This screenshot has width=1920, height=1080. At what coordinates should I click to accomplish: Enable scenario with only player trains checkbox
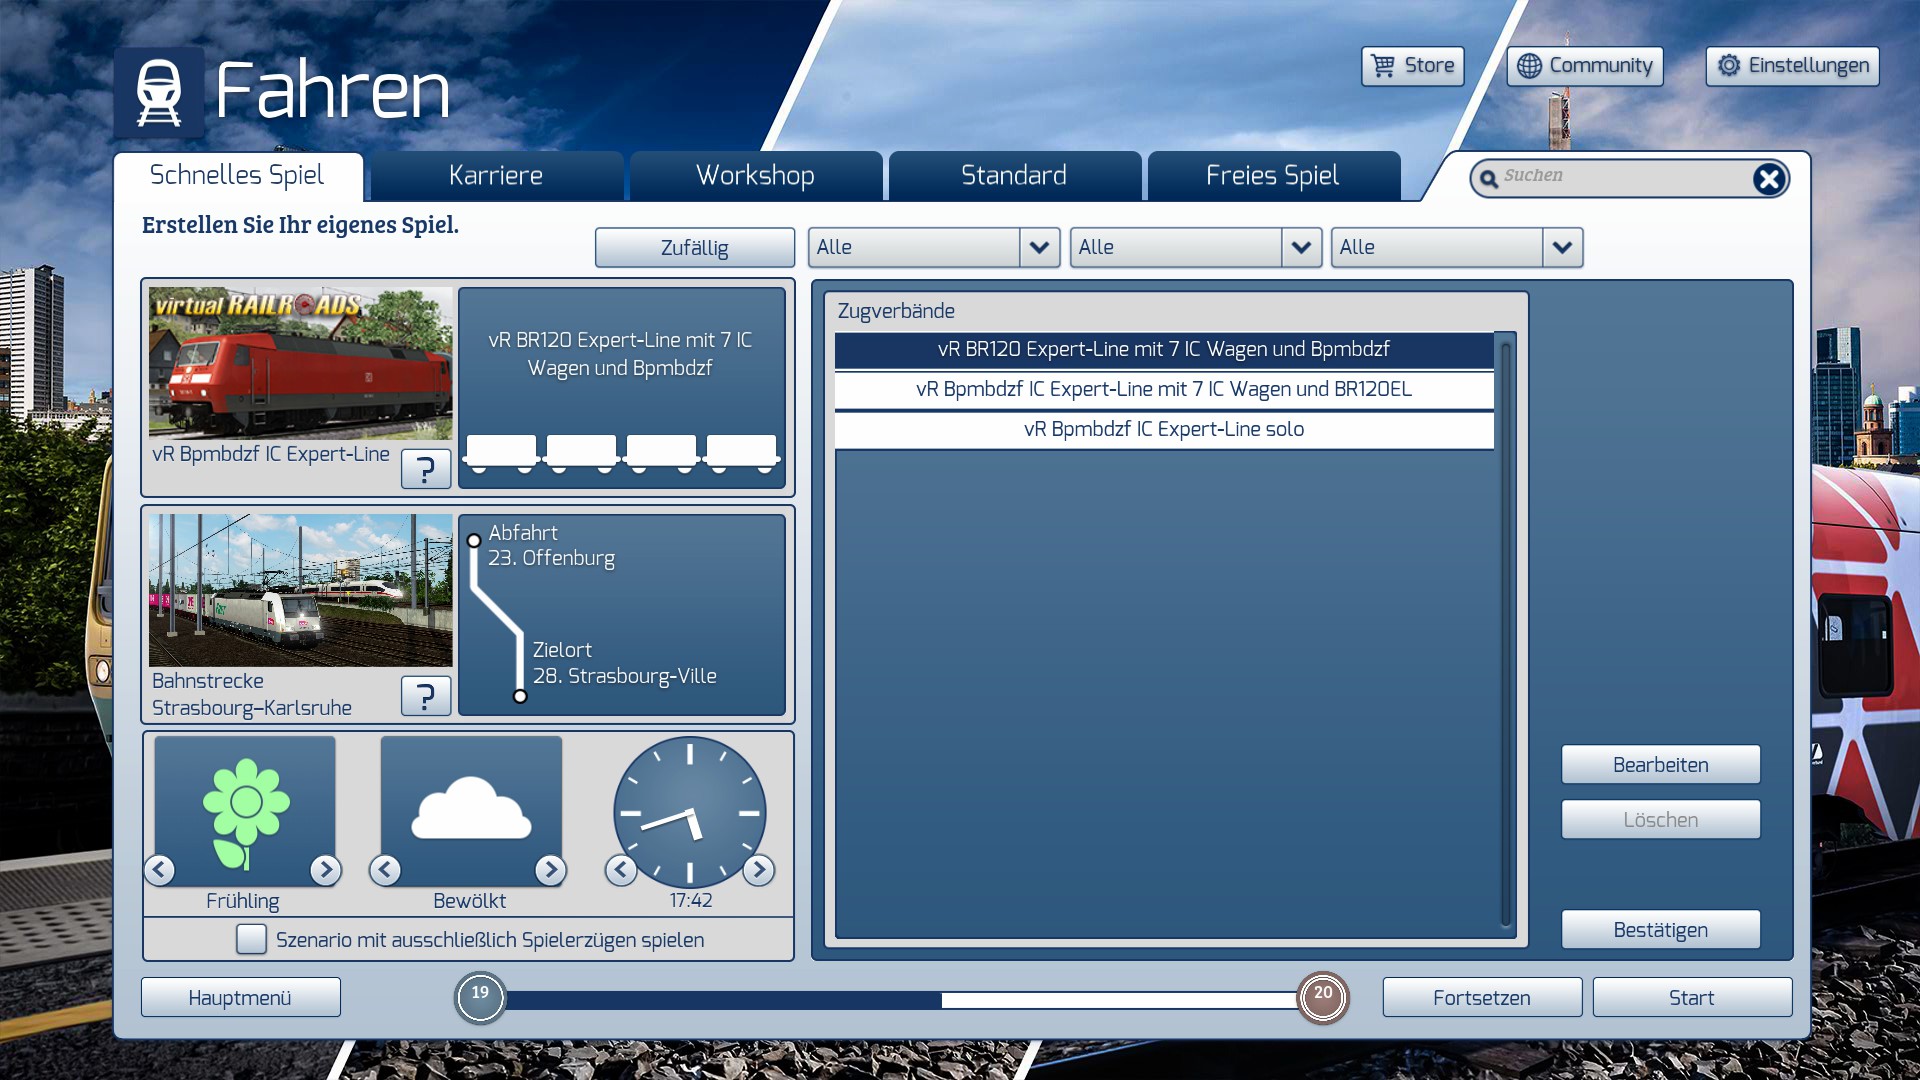point(251,939)
